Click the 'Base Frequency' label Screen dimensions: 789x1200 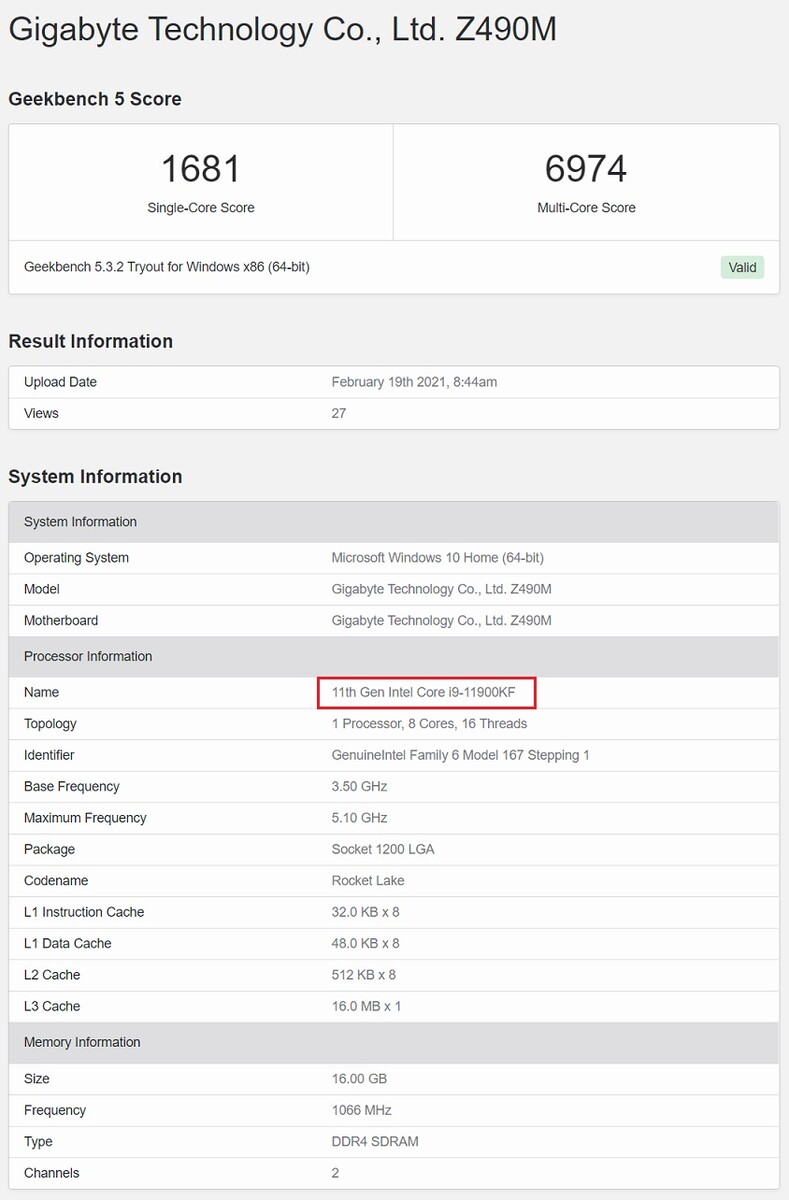pos(72,786)
